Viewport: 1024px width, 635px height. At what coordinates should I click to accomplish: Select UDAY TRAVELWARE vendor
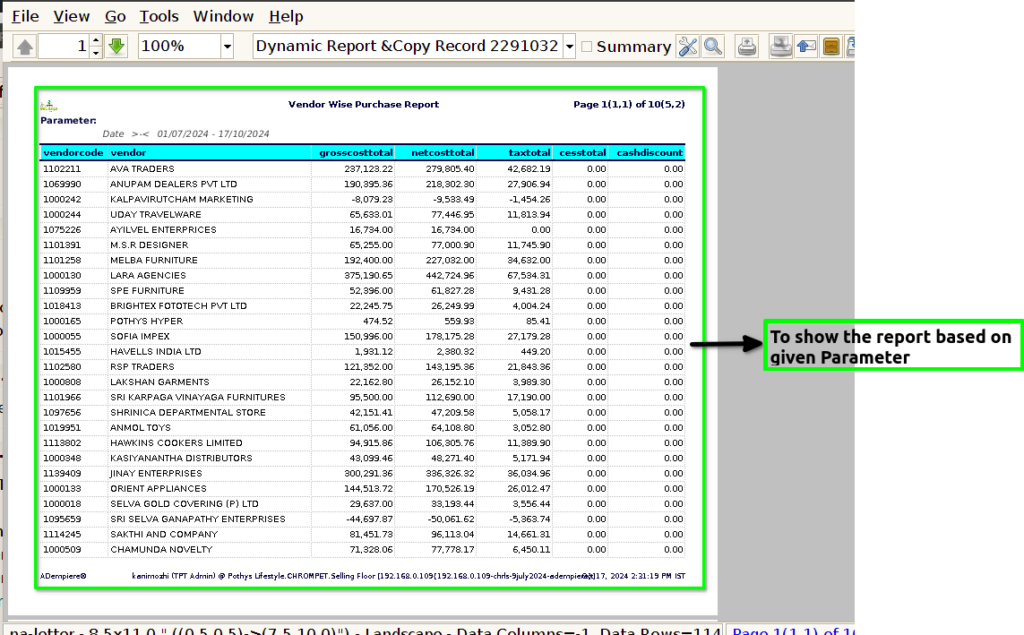point(155,214)
